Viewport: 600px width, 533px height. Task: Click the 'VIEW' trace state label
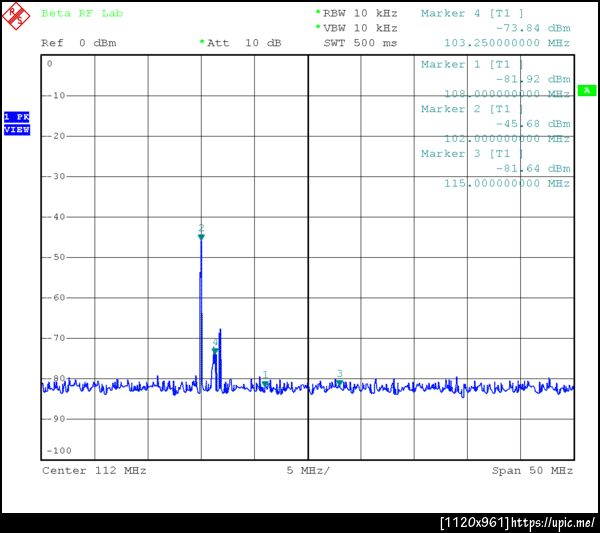[x=17, y=130]
